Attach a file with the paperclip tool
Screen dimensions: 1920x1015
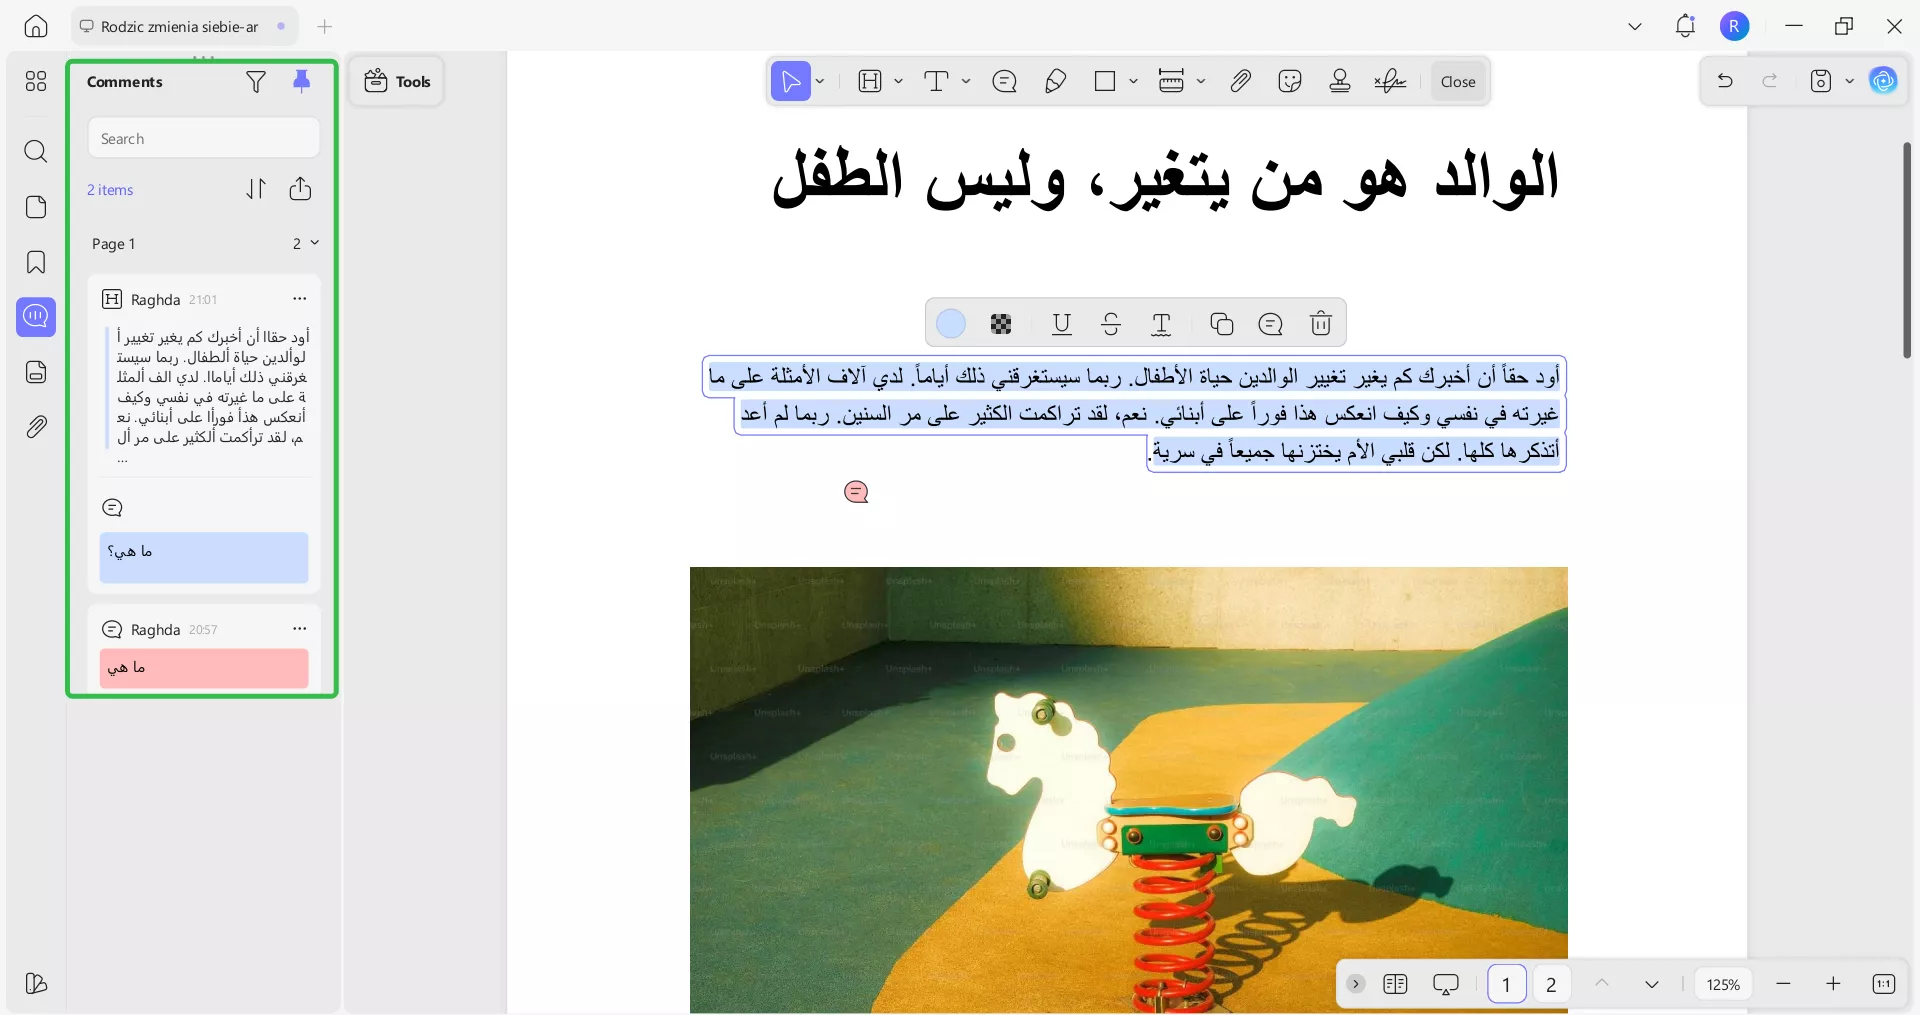pyautogui.click(x=1239, y=81)
